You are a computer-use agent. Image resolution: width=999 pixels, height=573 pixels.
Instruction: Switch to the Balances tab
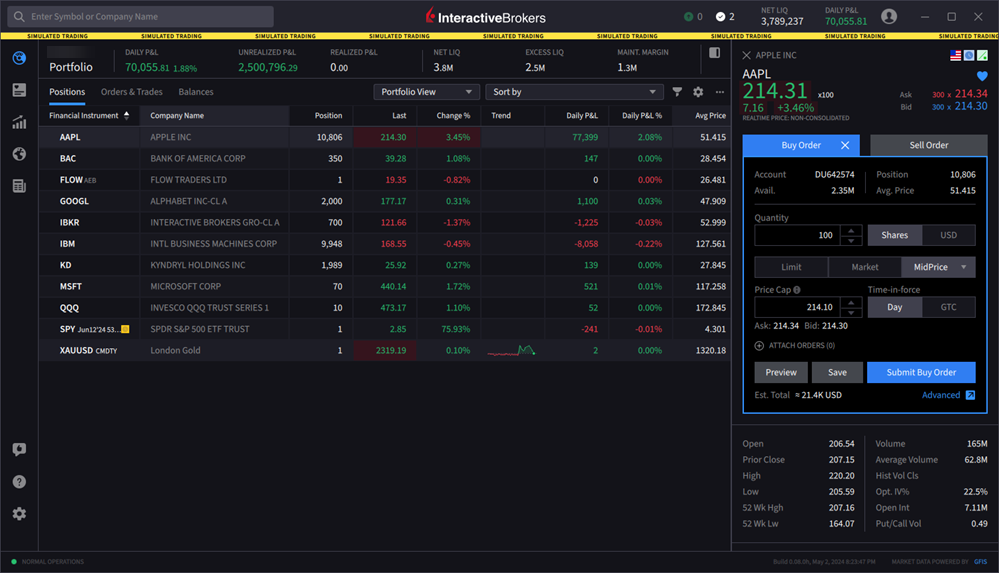[x=196, y=92]
